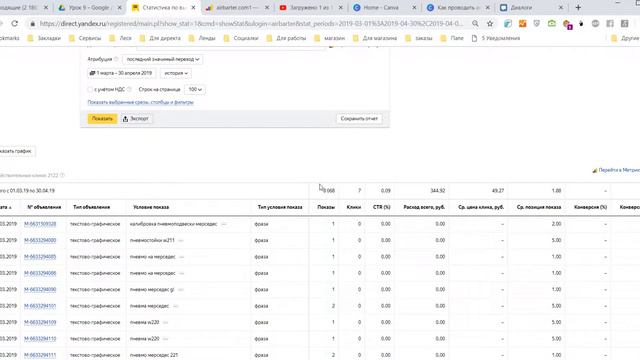640x360 pixels.
Task: Open the Леса bookmarks folder
Action: [120, 38]
